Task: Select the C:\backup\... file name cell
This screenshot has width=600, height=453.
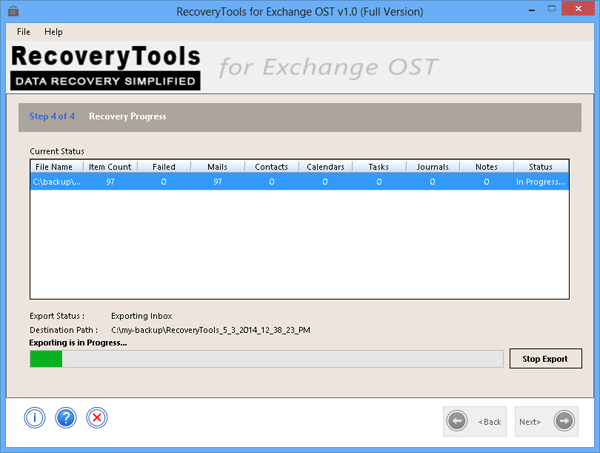Action: pos(57,182)
